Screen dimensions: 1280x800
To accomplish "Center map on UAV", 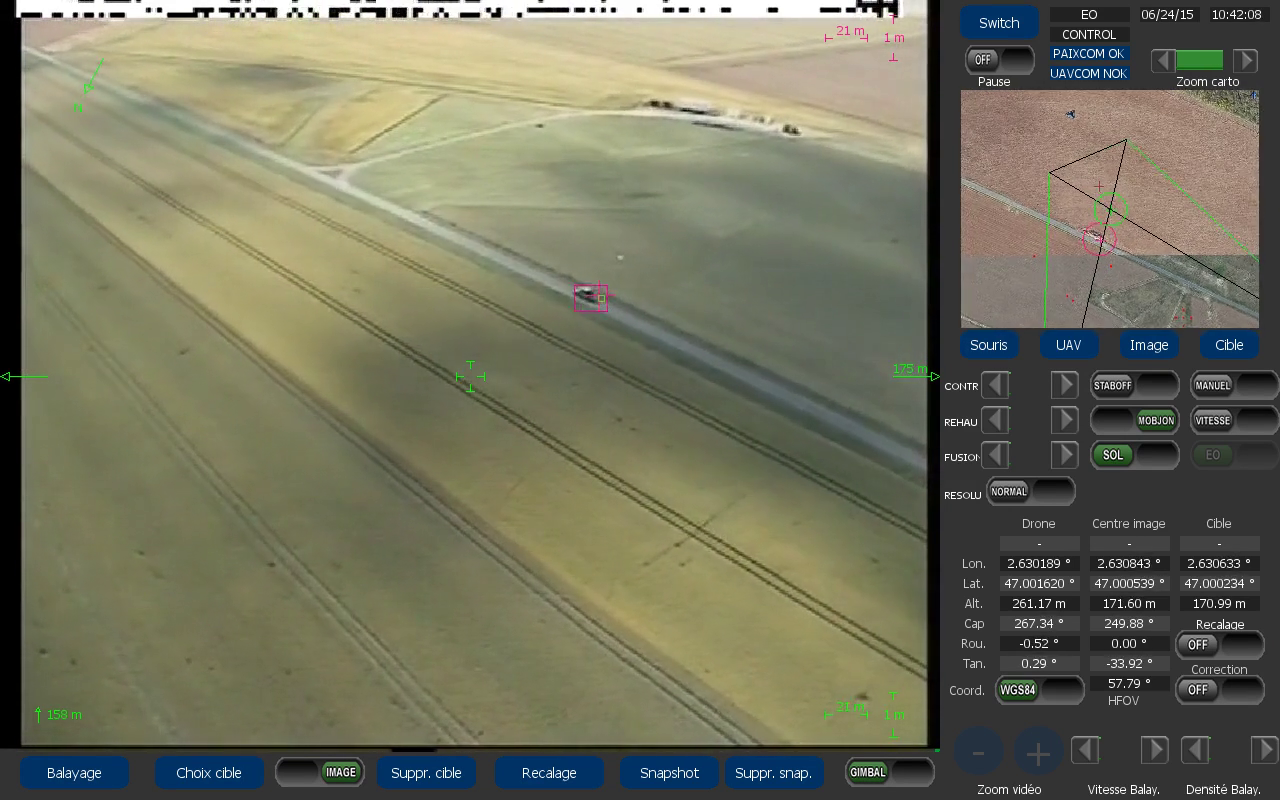I will [x=1068, y=345].
